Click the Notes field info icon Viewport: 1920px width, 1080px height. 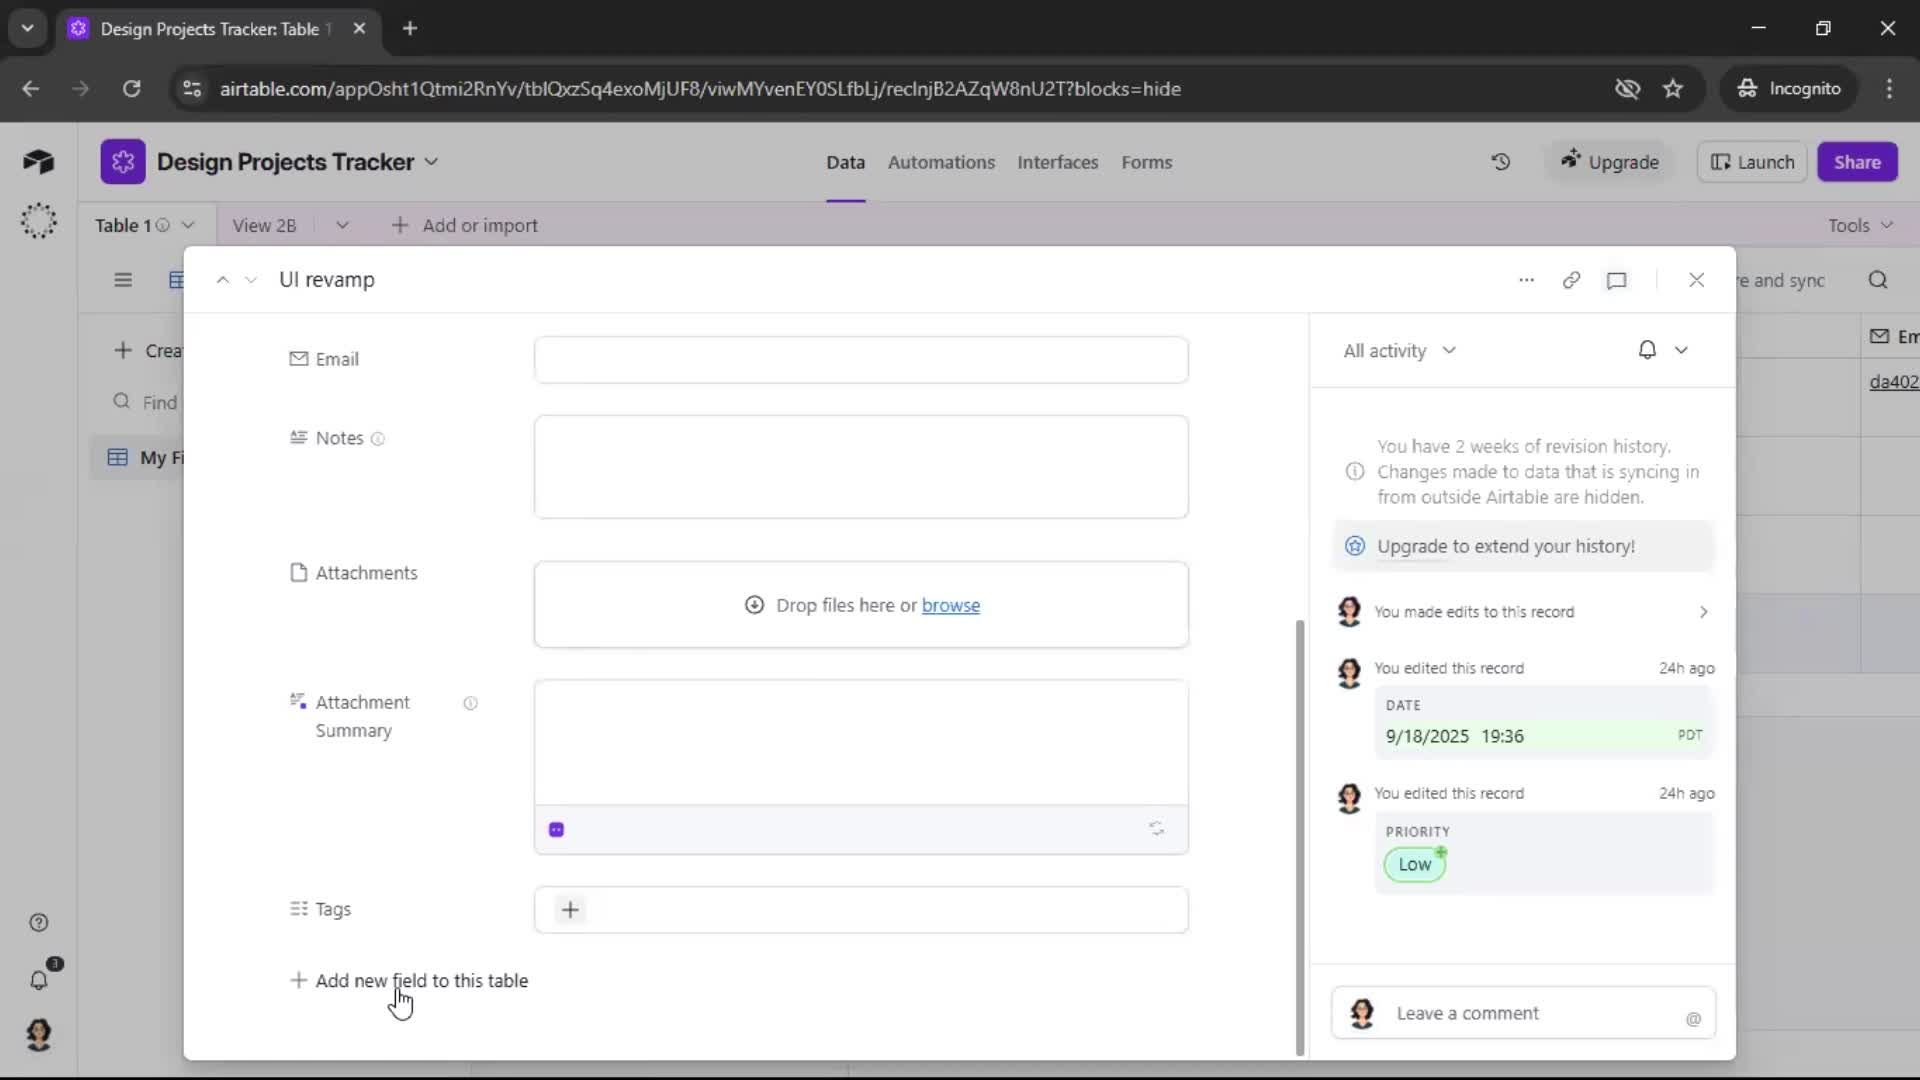[x=377, y=439]
